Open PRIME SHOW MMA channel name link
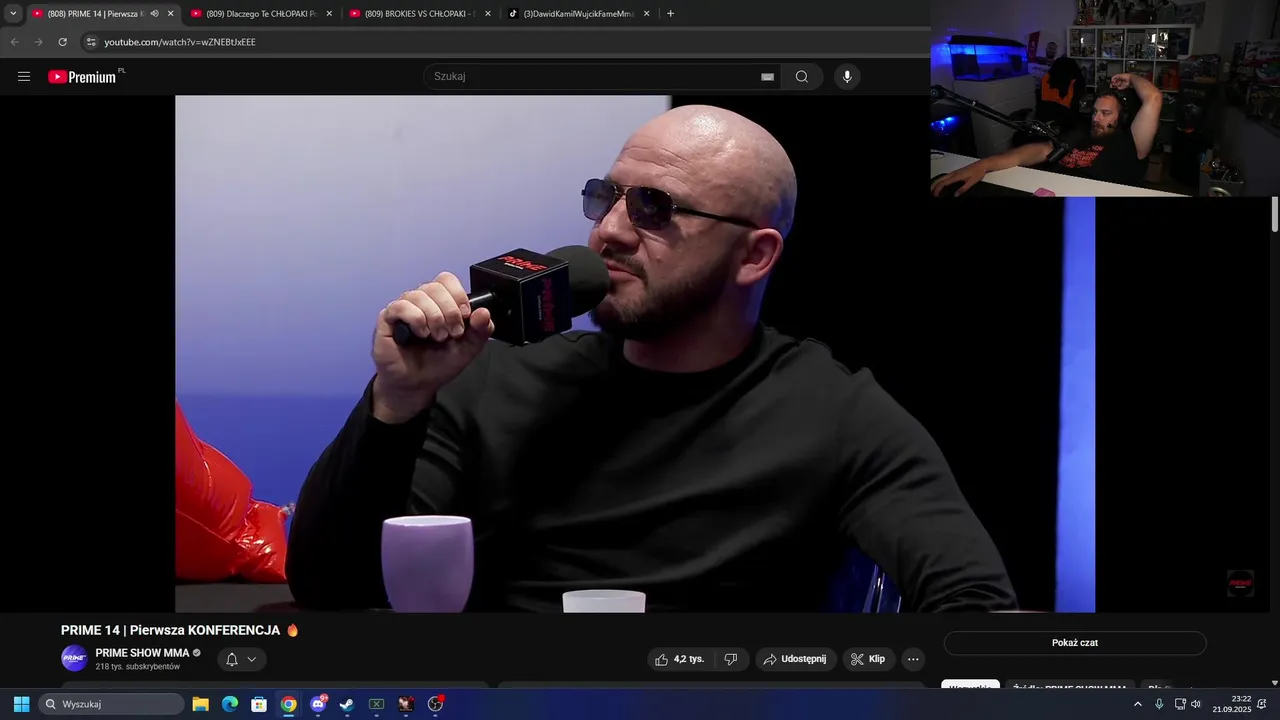The image size is (1280, 720). click(142, 653)
